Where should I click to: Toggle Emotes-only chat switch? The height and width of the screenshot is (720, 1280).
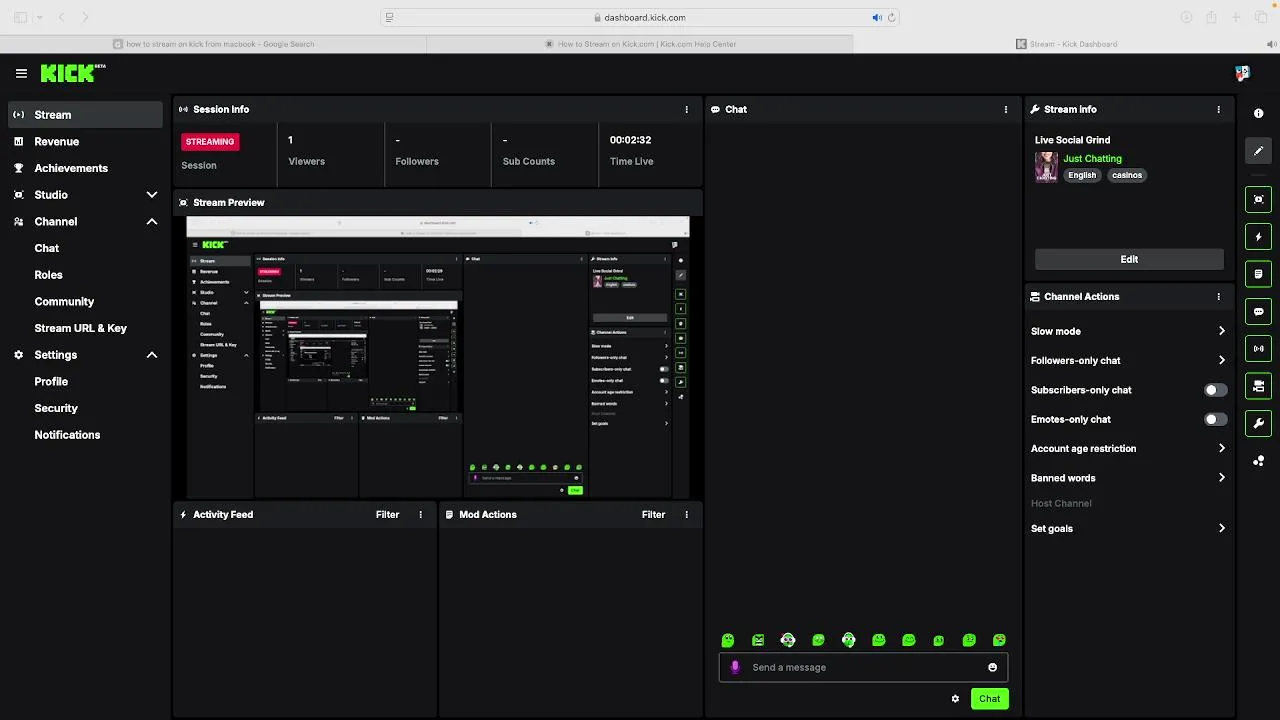[1215, 420]
